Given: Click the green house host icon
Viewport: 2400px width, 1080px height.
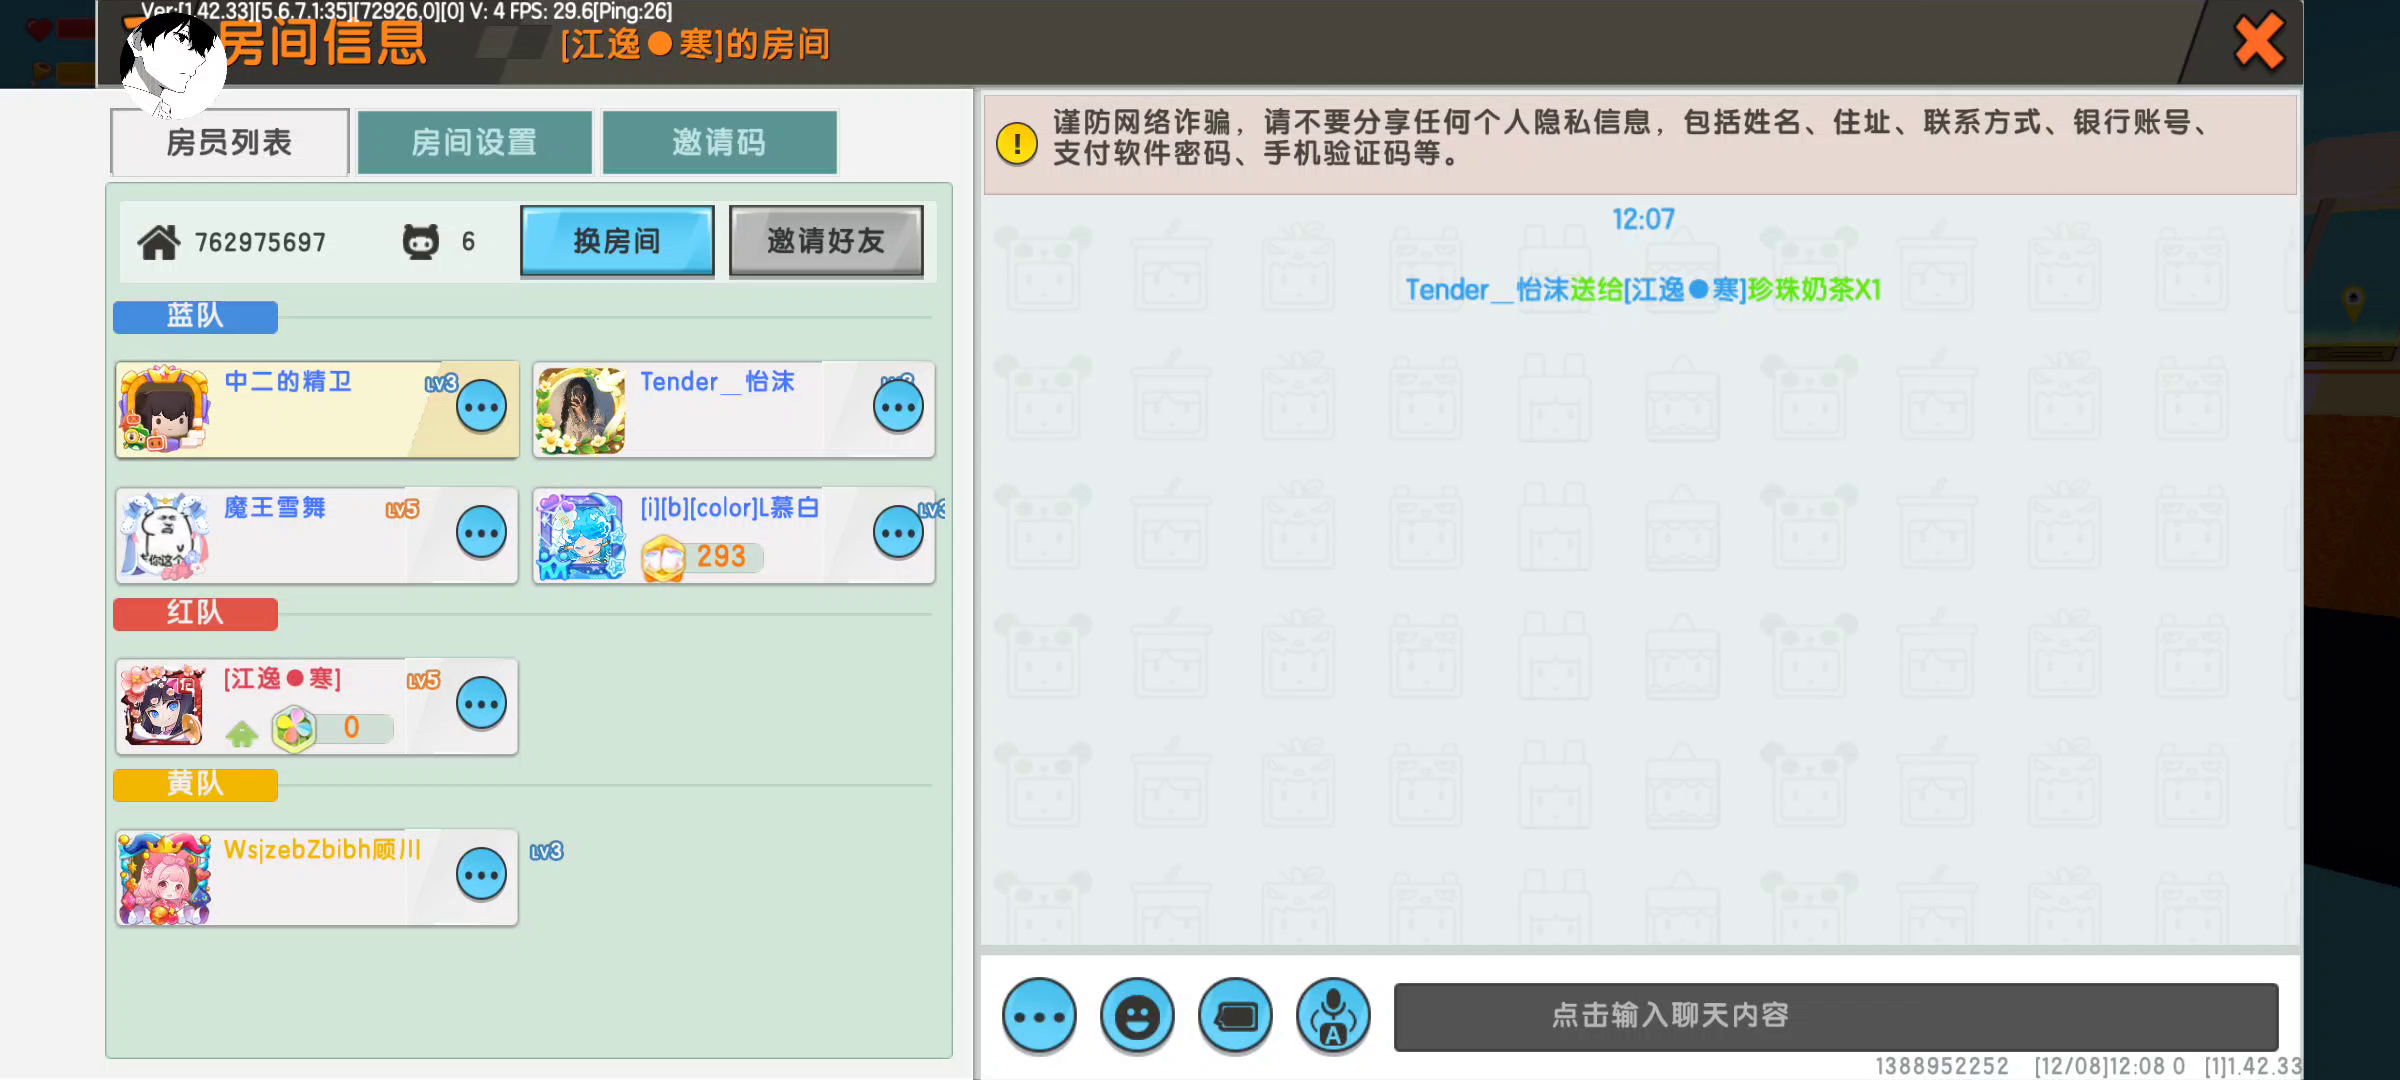Looking at the screenshot, I should pos(241,733).
